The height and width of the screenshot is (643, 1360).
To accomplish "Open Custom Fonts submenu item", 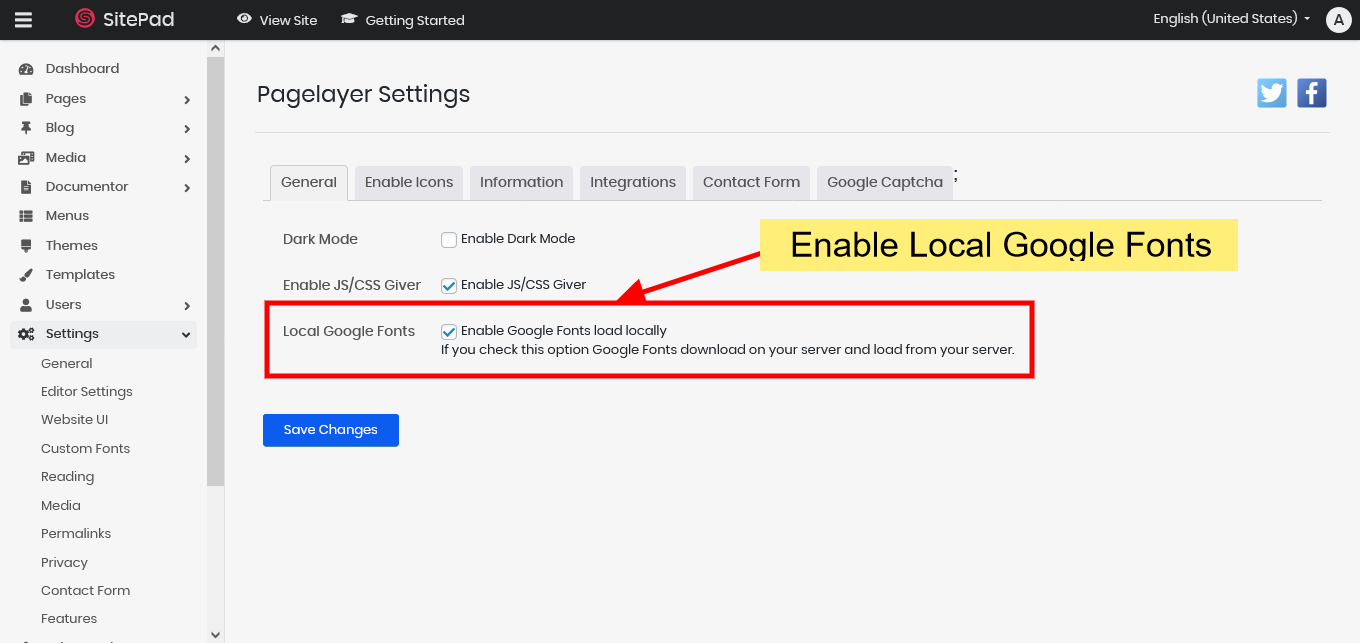I will (x=86, y=449).
